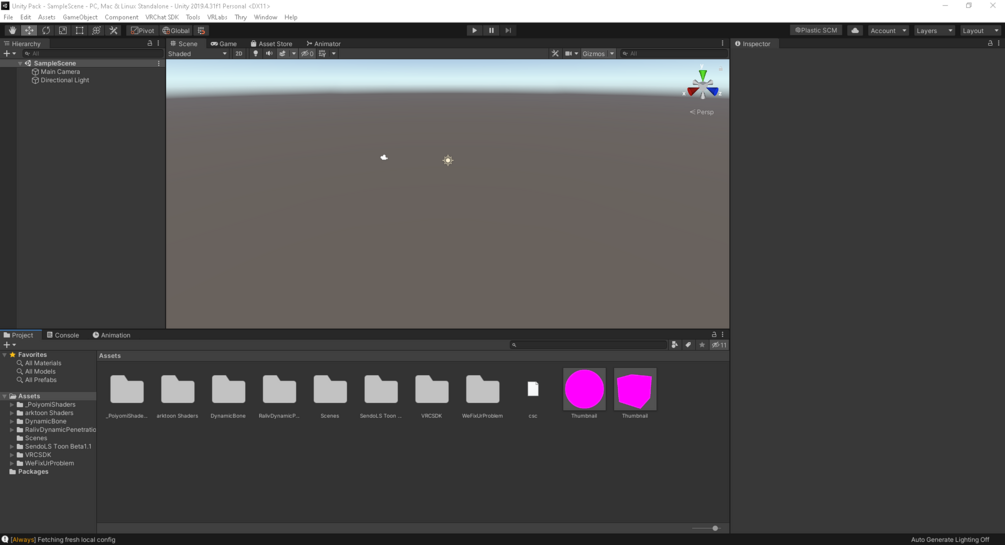Viewport: 1005px width, 545px height.
Task: Search by type in Project panel
Action: [x=674, y=345]
